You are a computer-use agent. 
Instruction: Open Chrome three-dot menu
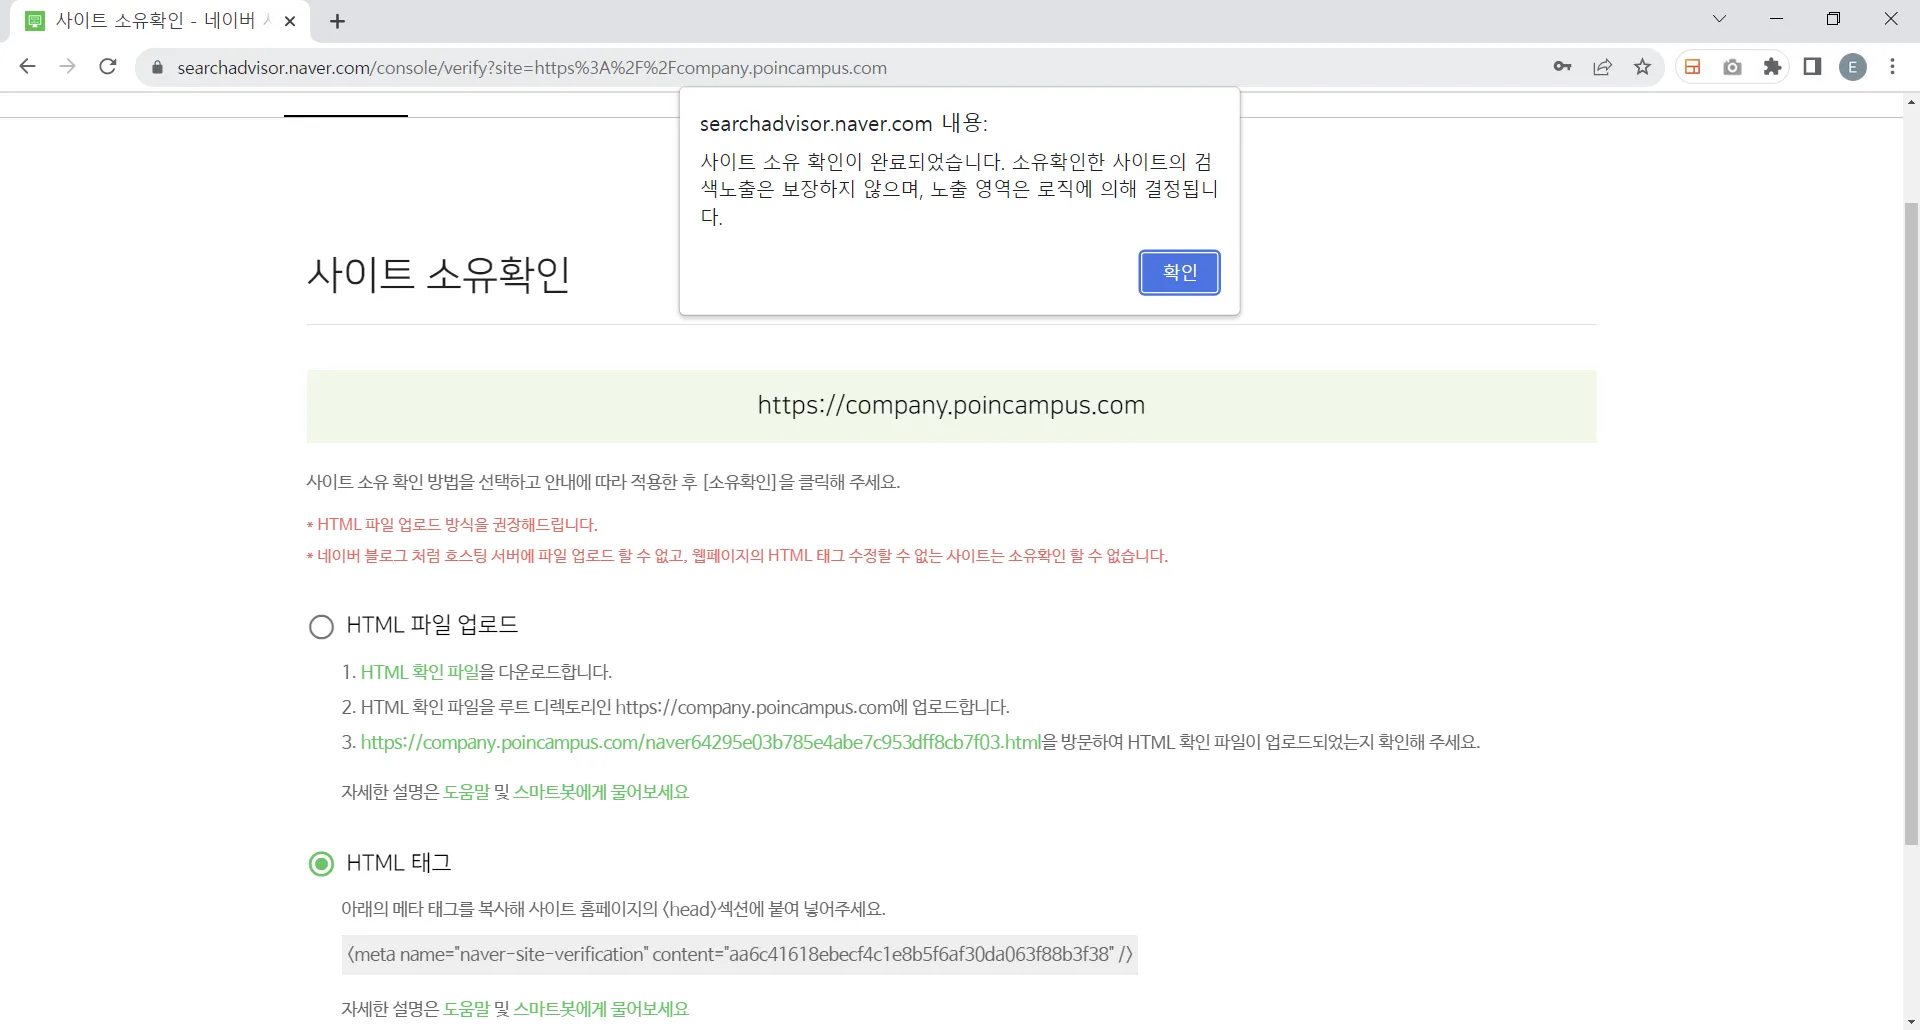[x=1892, y=67]
